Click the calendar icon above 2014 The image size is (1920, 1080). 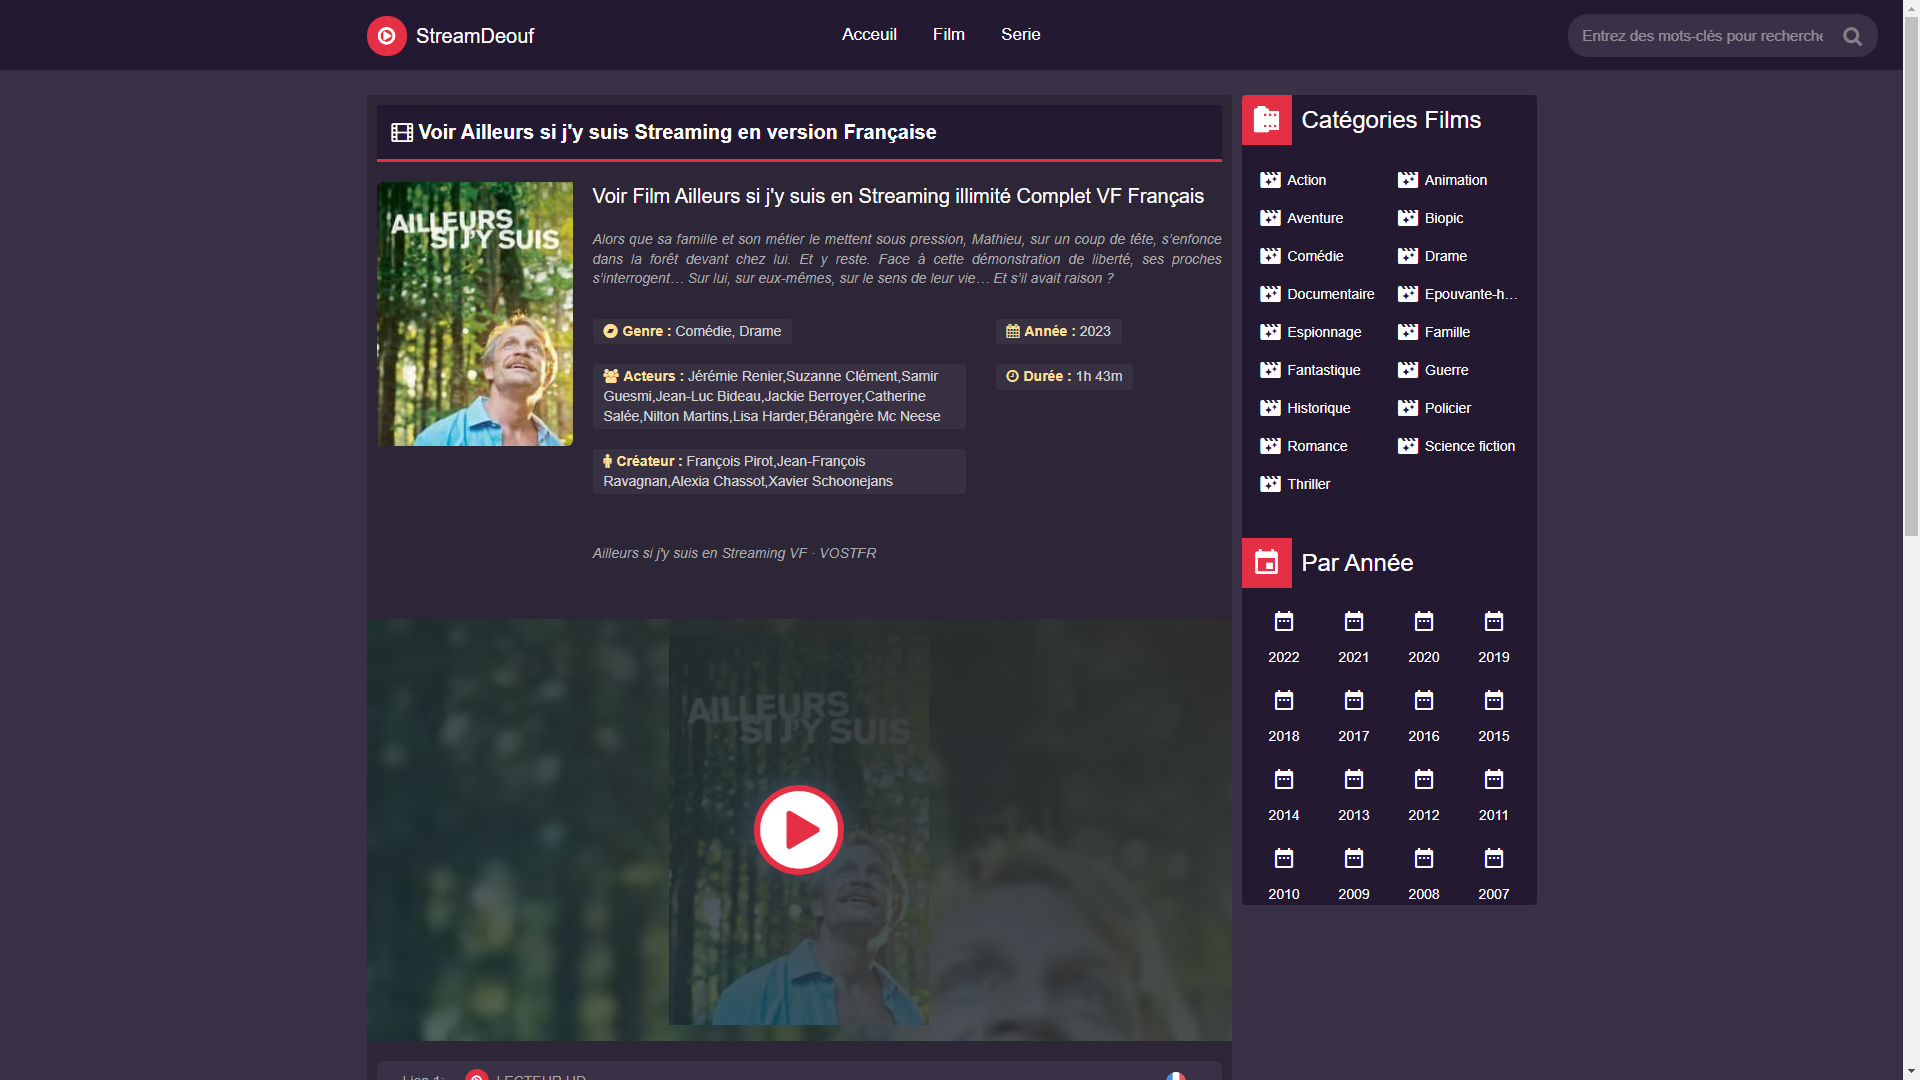pyautogui.click(x=1284, y=779)
